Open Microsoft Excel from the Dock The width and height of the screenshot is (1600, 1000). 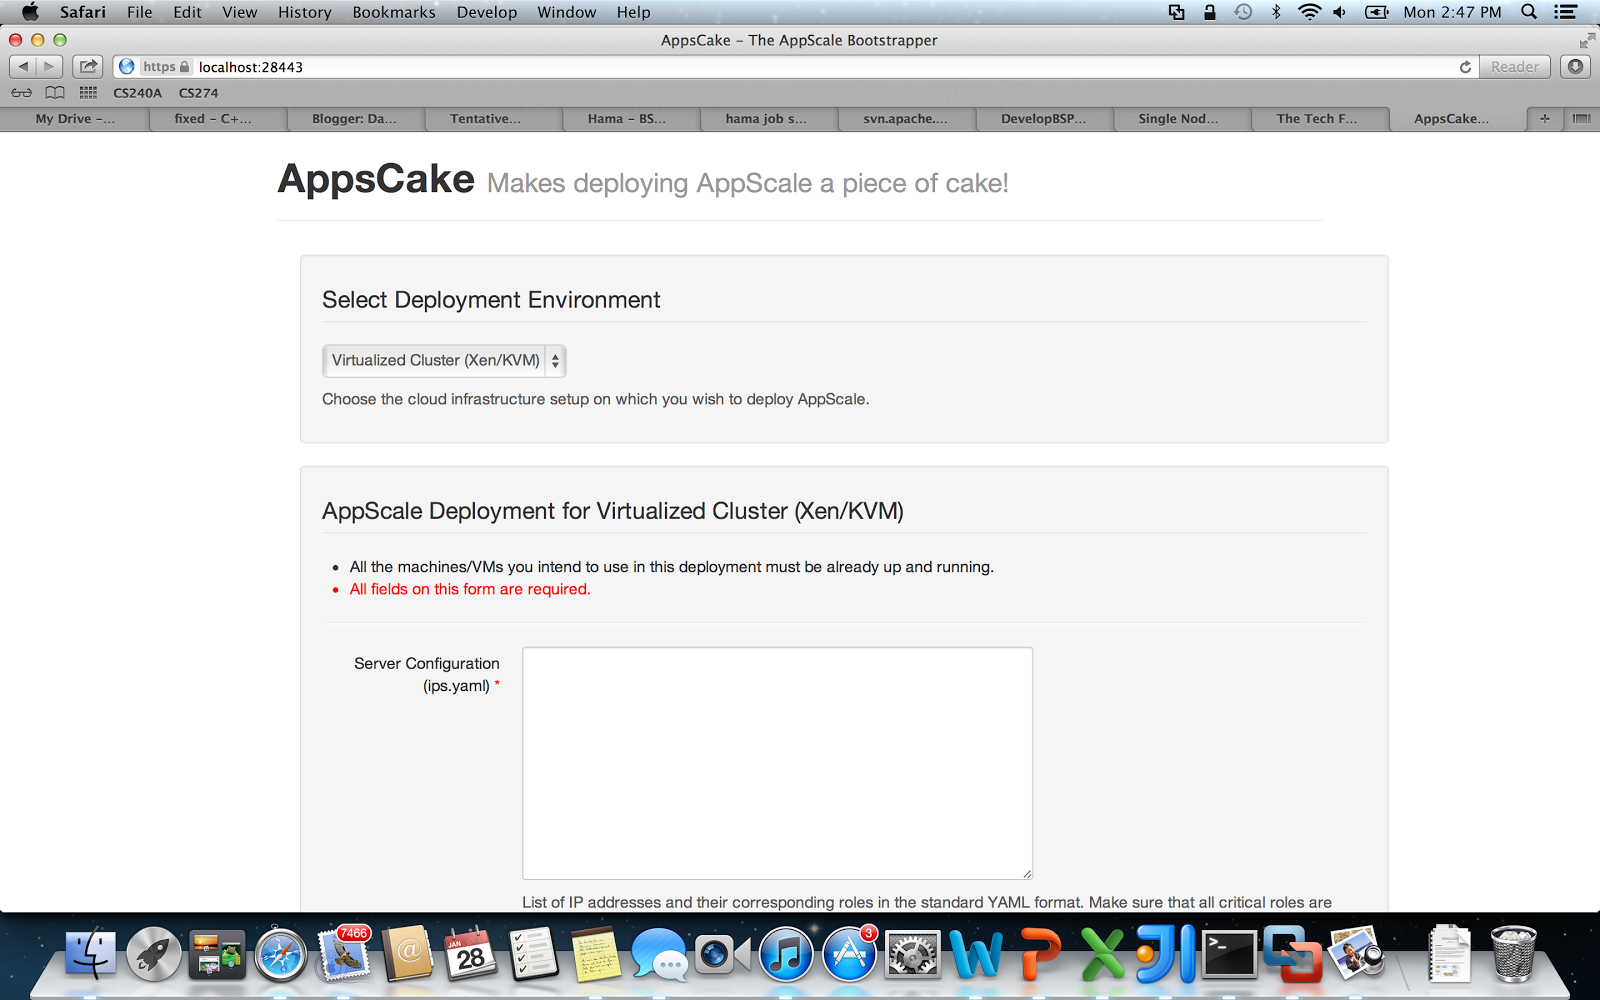[1099, 955]
